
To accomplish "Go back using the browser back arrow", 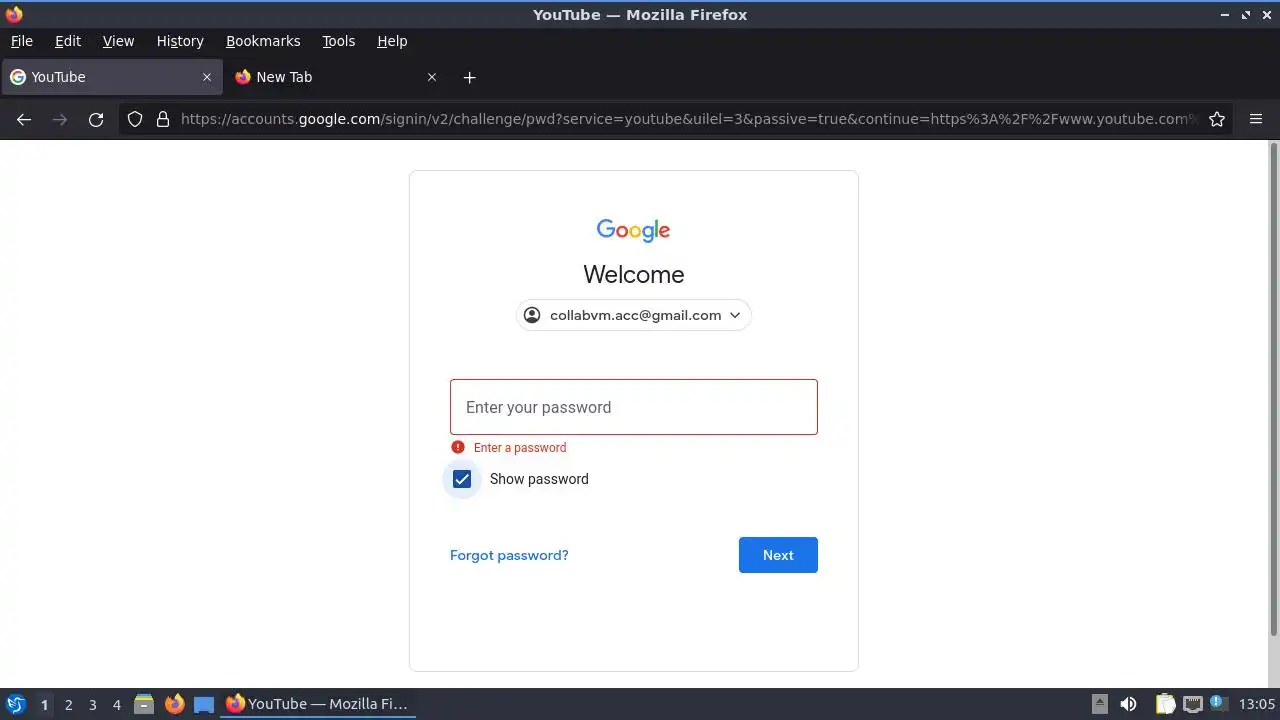I will click(x=24, y=119).
